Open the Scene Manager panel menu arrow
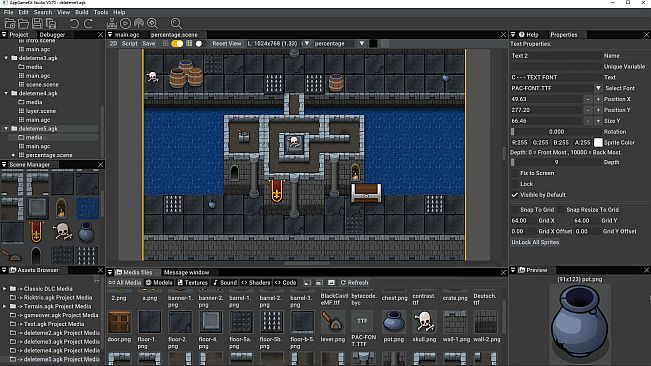This screenshot has height=366, width=651. pyautogui.click(x=4, y=165)
